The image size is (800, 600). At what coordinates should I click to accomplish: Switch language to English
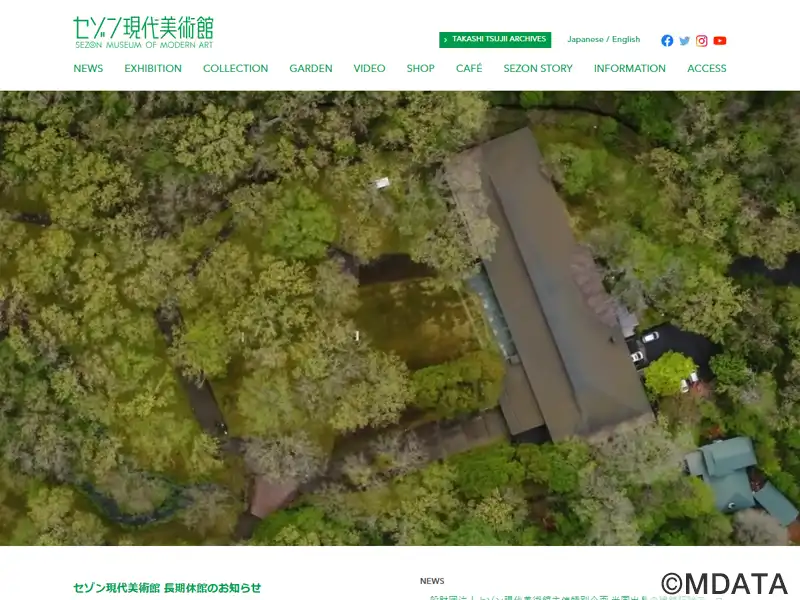(x=626, y=40)
